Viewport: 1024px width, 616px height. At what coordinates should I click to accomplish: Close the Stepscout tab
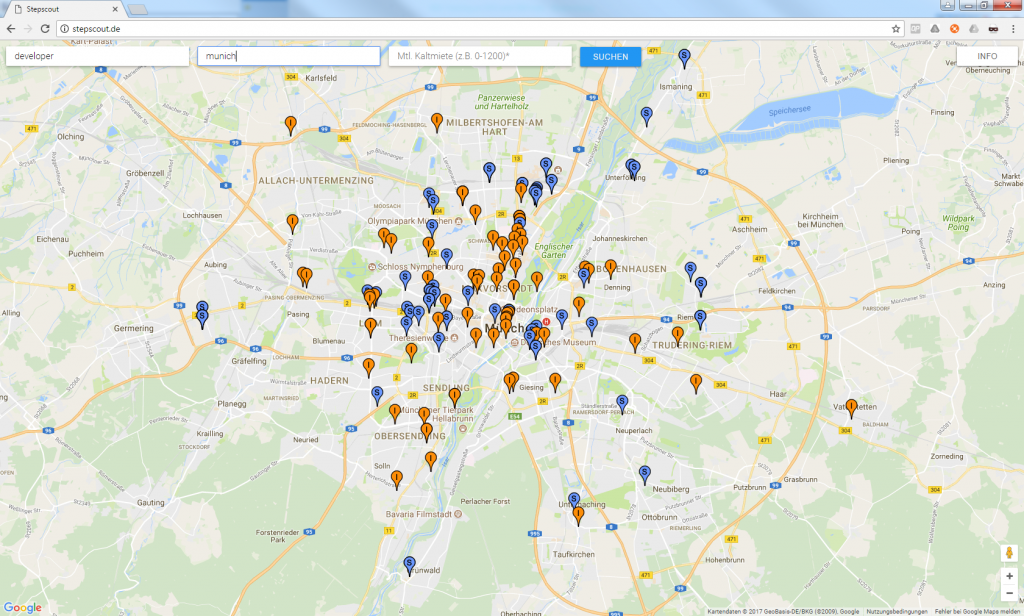coord(115,9)
